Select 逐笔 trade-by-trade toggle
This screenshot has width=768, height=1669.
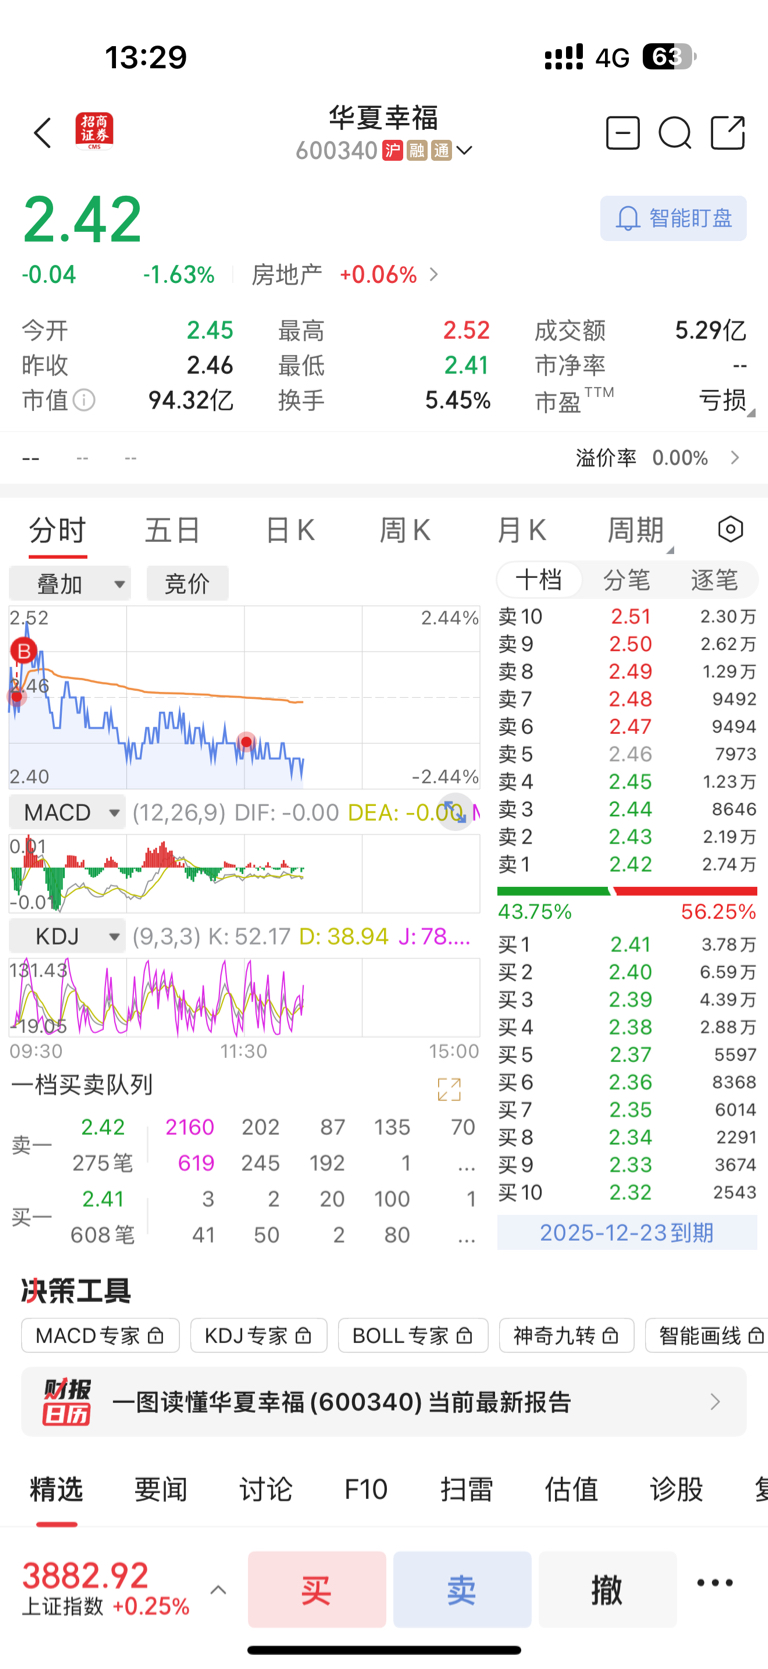click(714, 580)
